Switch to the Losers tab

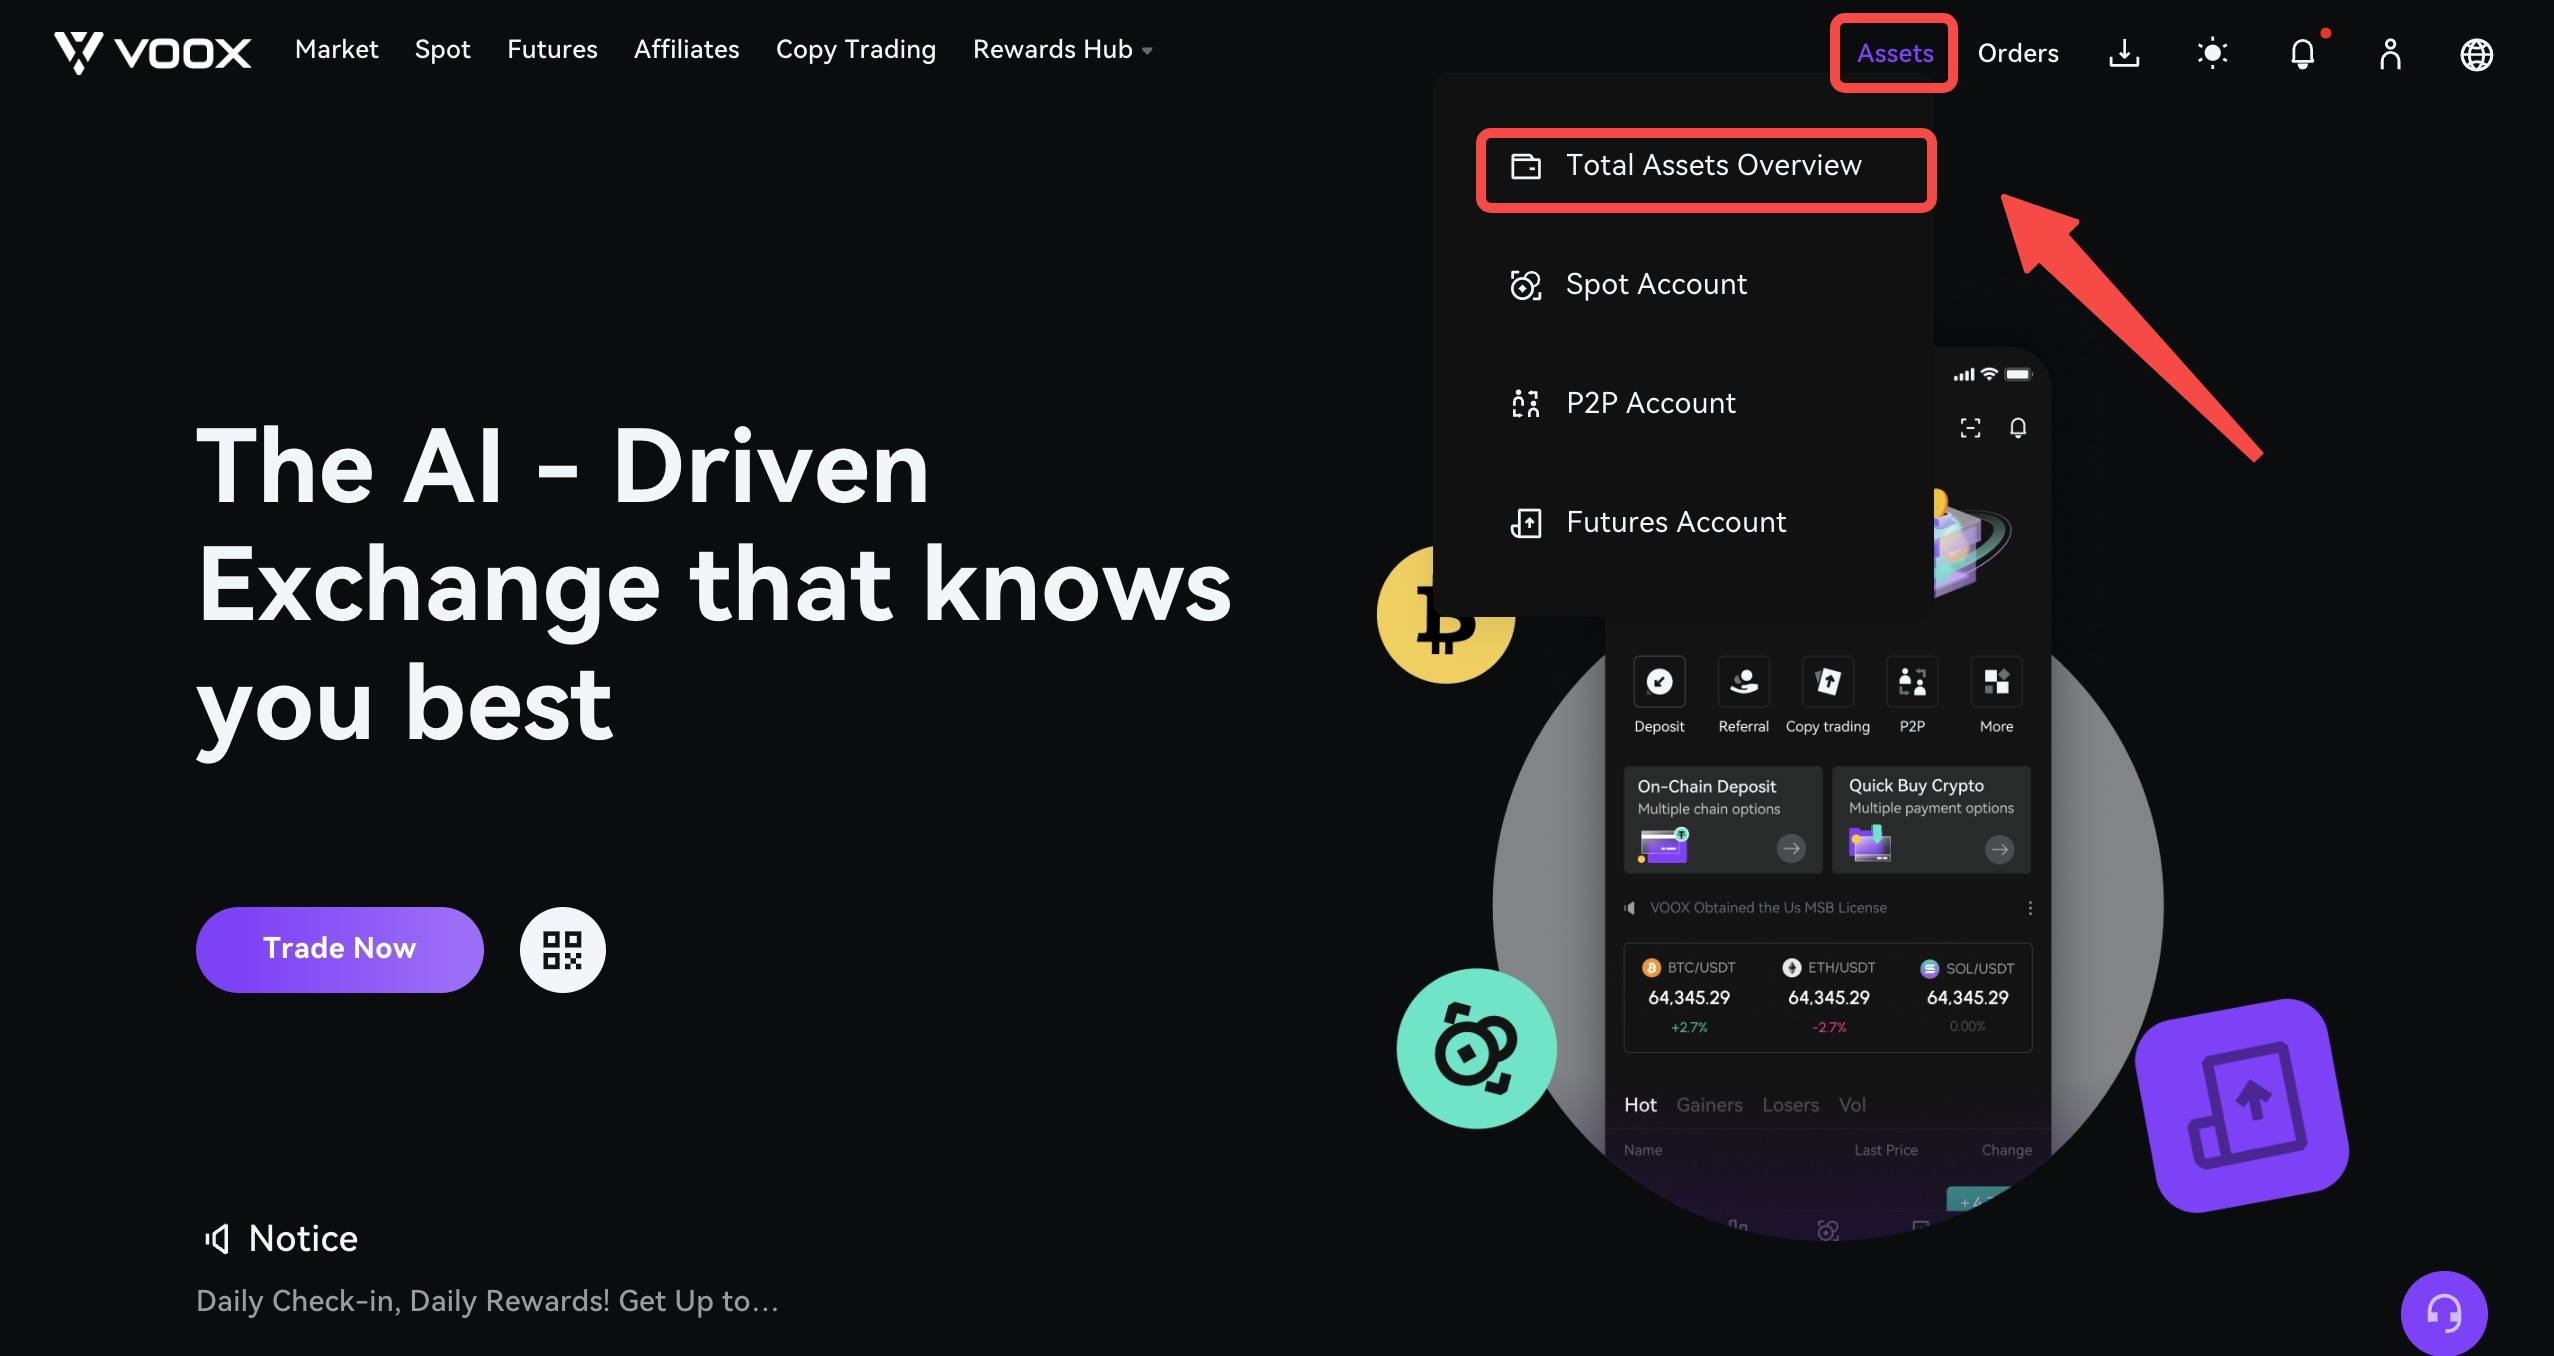tap(1790, 1104)
